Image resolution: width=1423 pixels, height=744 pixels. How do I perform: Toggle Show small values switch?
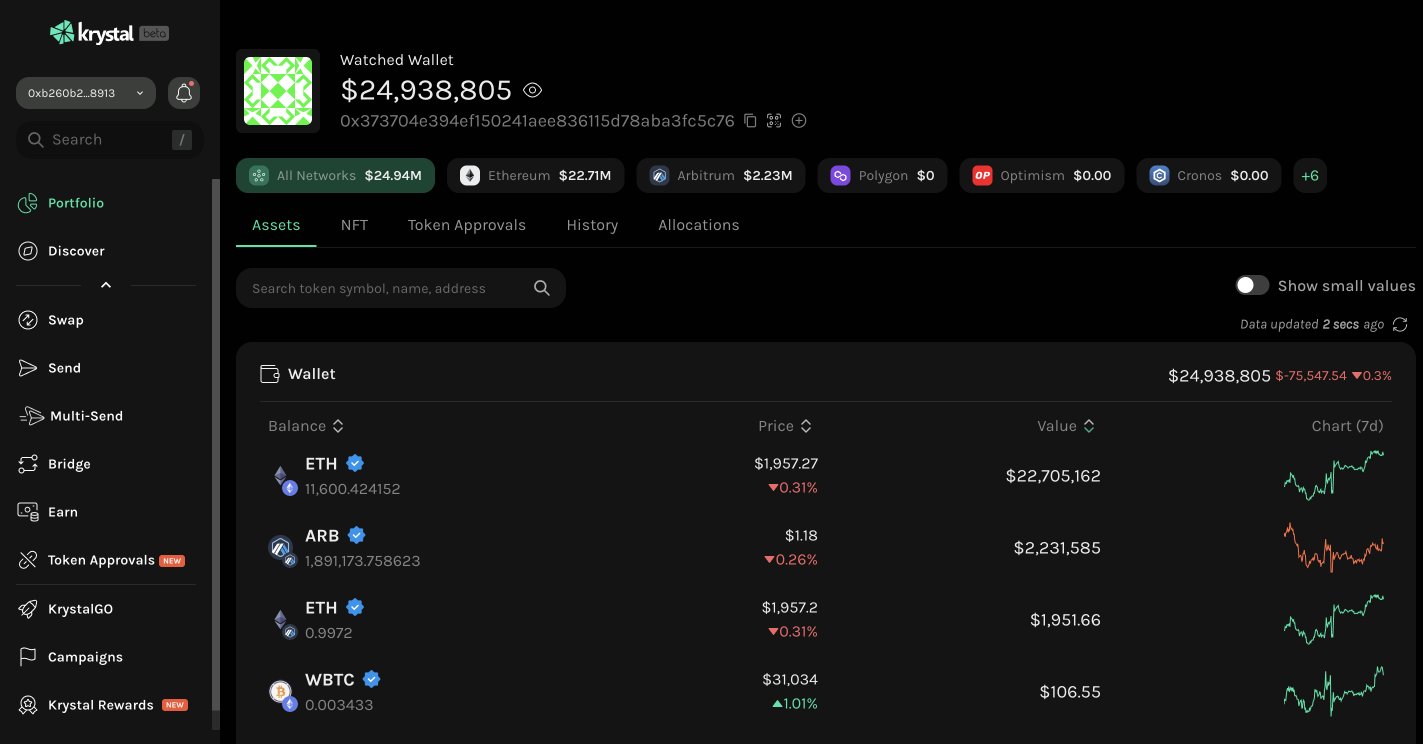(x=1252, y=285)
